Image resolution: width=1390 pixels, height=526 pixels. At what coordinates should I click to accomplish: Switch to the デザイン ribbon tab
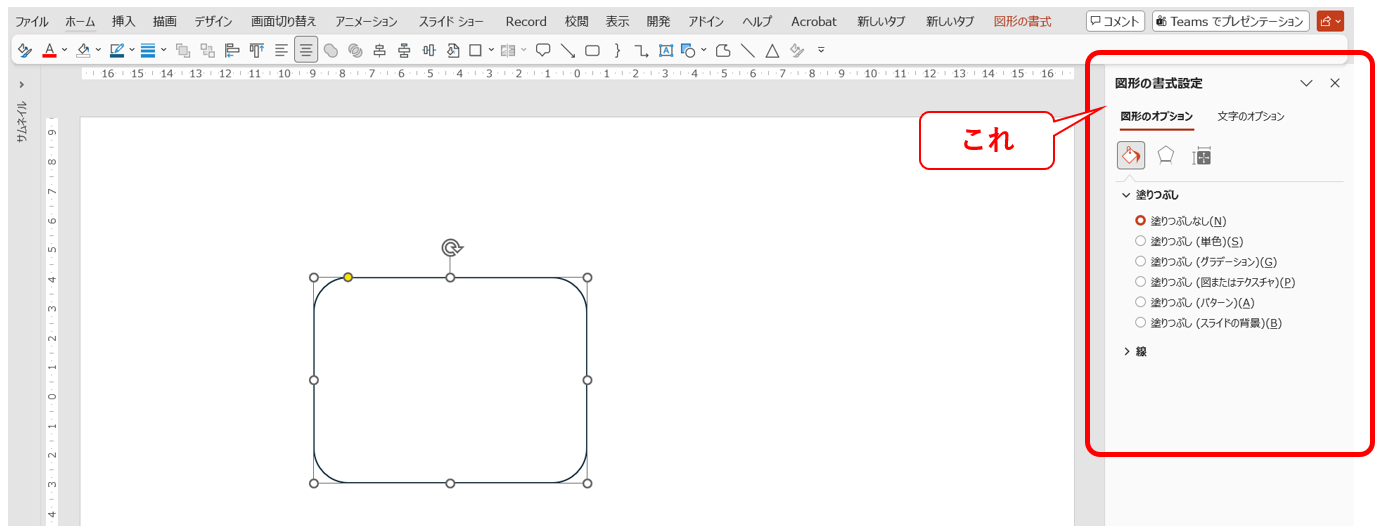[x=213, y=21]
